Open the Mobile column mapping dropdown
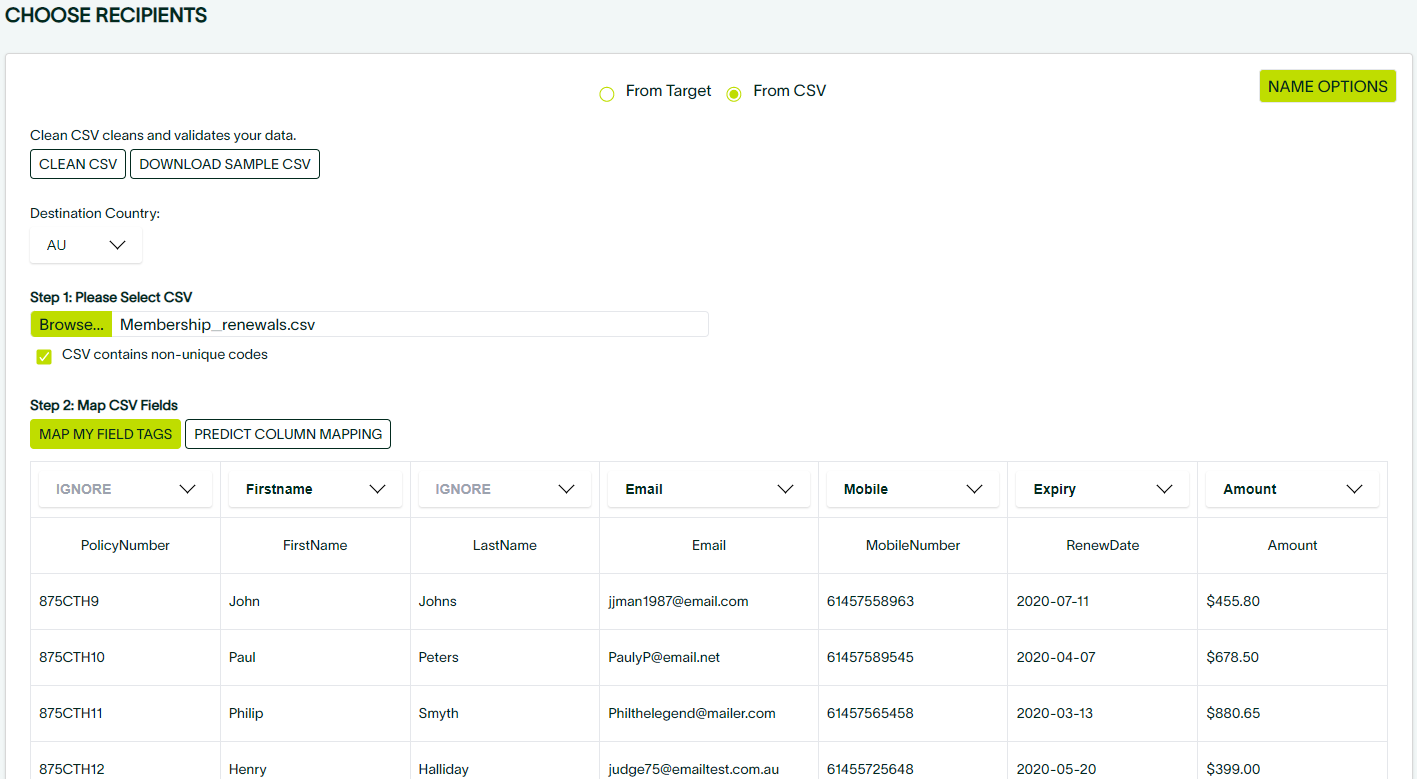The width and height of the screenshot is (1417, 779). click(x=912, y=489)
